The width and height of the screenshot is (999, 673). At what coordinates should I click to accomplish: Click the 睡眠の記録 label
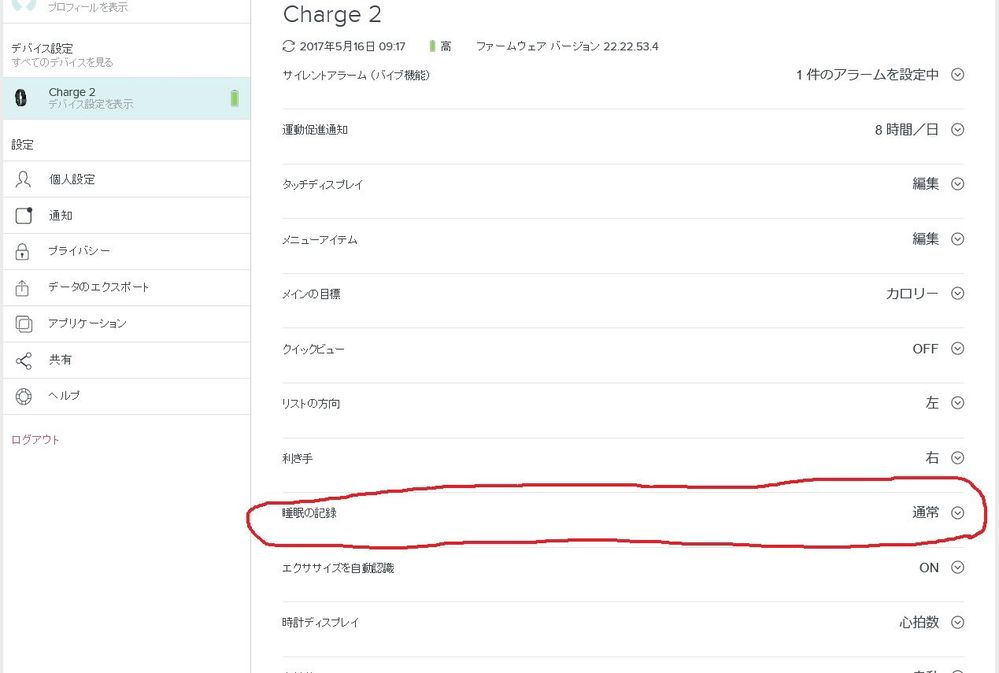pos(309,513)
